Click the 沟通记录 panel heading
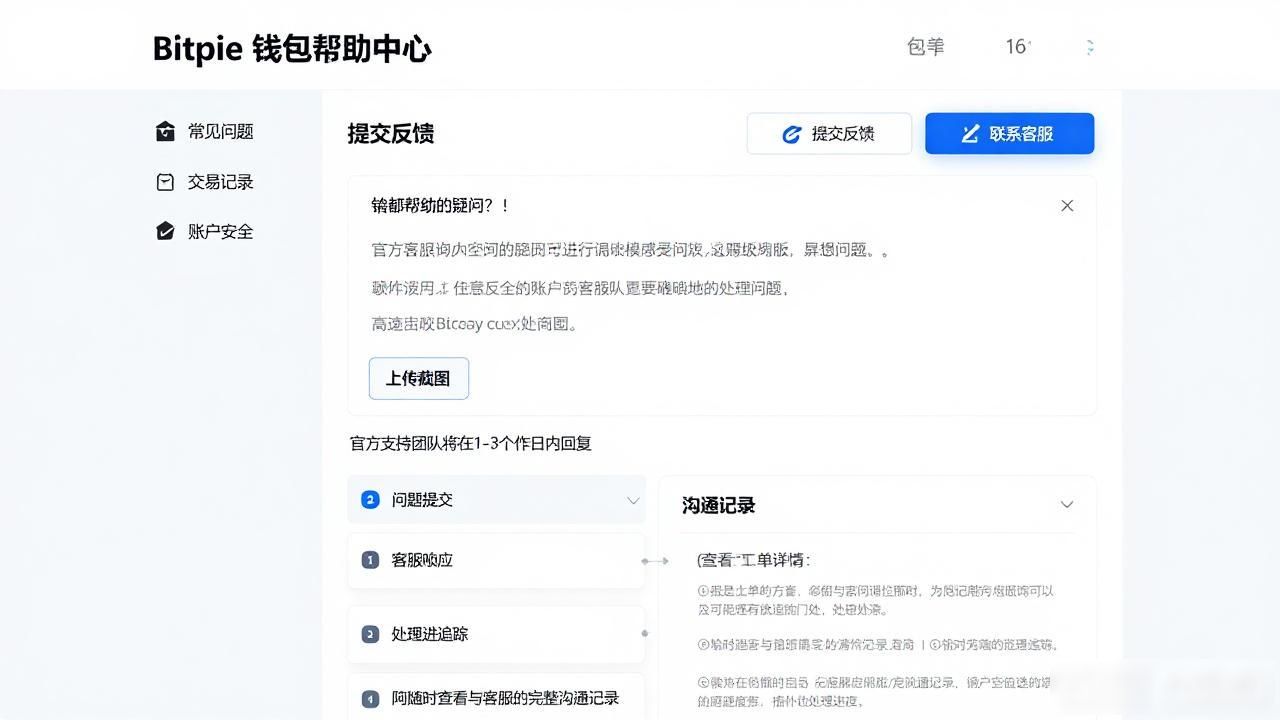Screen dimensions: 1280x720 tap(718, 505)
